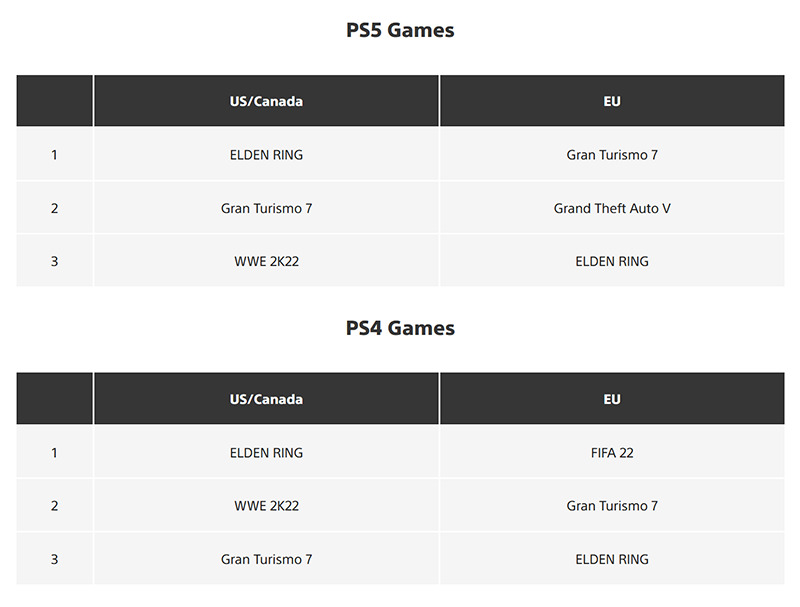Click the FIFA 22 cell
This screenshot has width=800, height=607.
[612, 453]
